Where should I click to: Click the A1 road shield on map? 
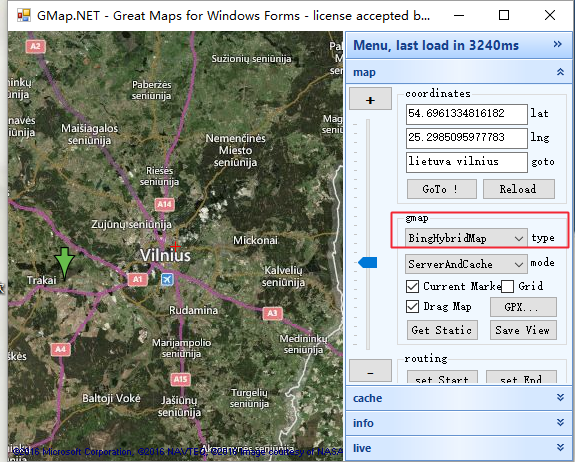(138, 279)
